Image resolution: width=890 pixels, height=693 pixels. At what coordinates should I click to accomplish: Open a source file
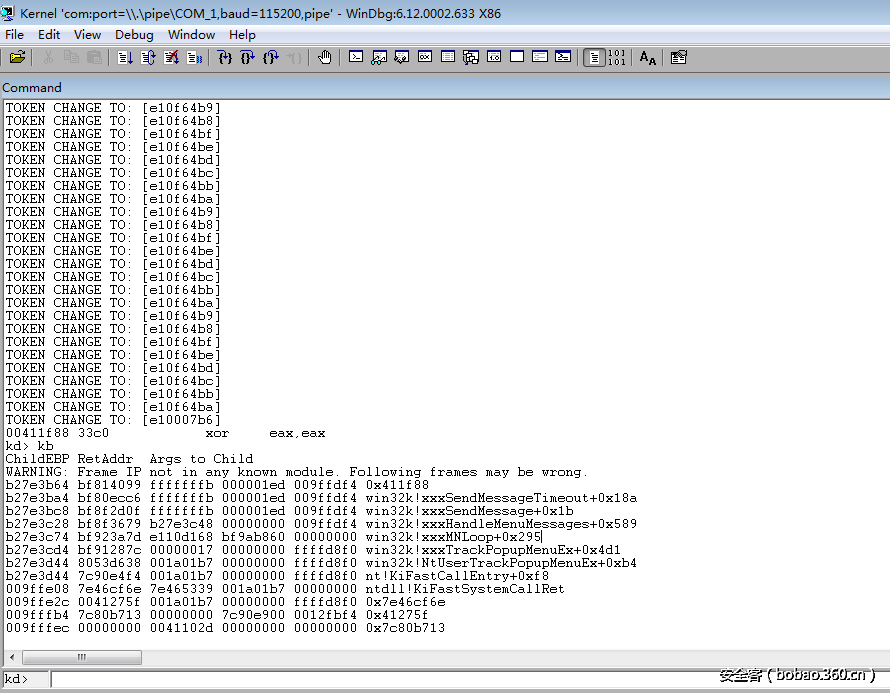click(x=17, y=57)
